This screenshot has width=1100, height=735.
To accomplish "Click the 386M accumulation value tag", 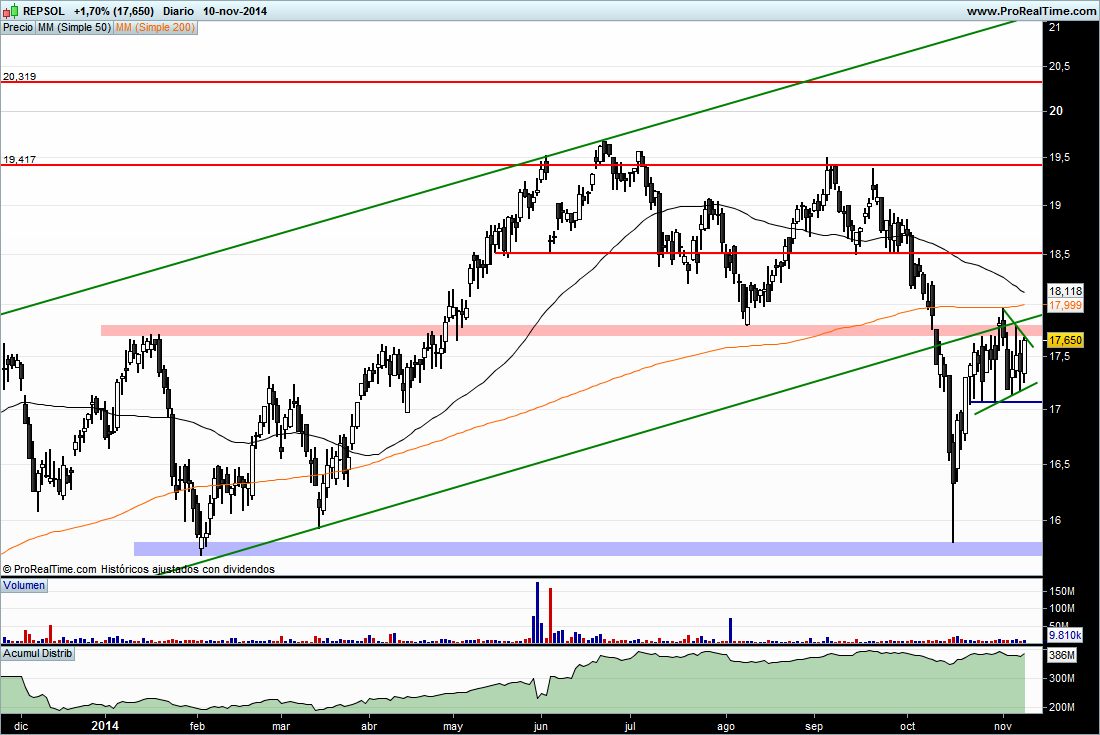I will [x=1061, y=656].
